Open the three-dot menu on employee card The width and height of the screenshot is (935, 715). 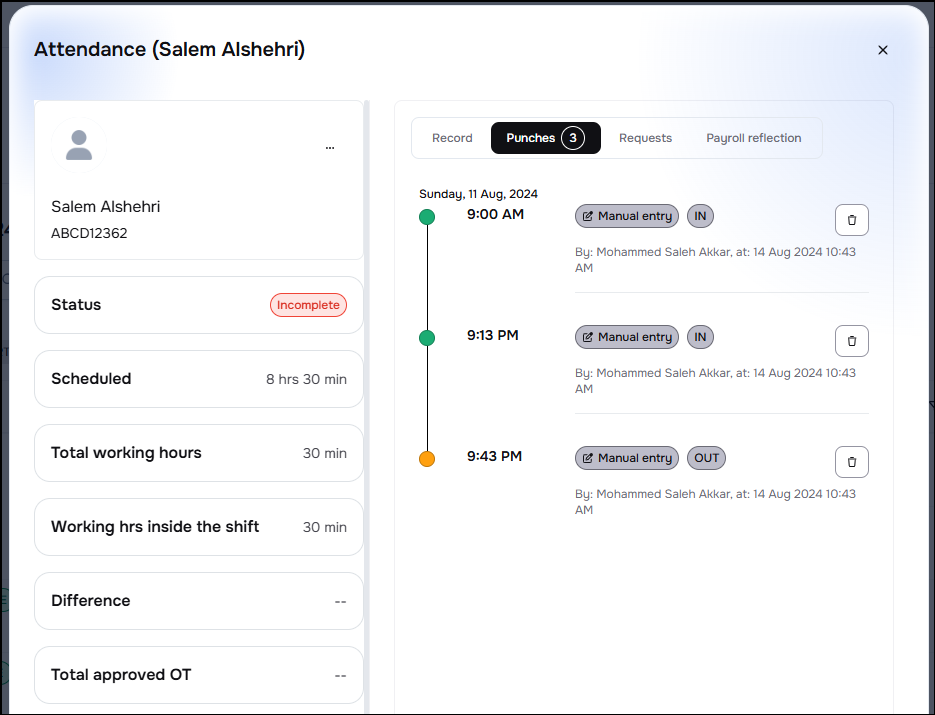click(330, 147)
